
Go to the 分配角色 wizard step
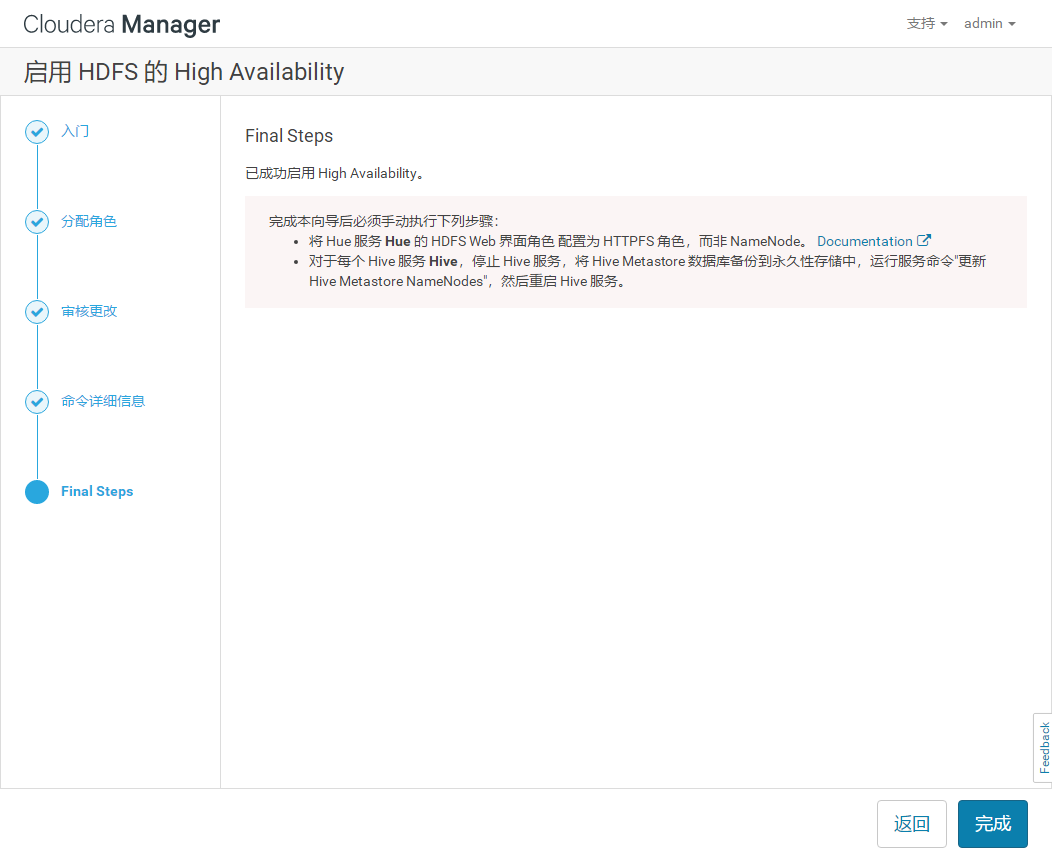89,221
